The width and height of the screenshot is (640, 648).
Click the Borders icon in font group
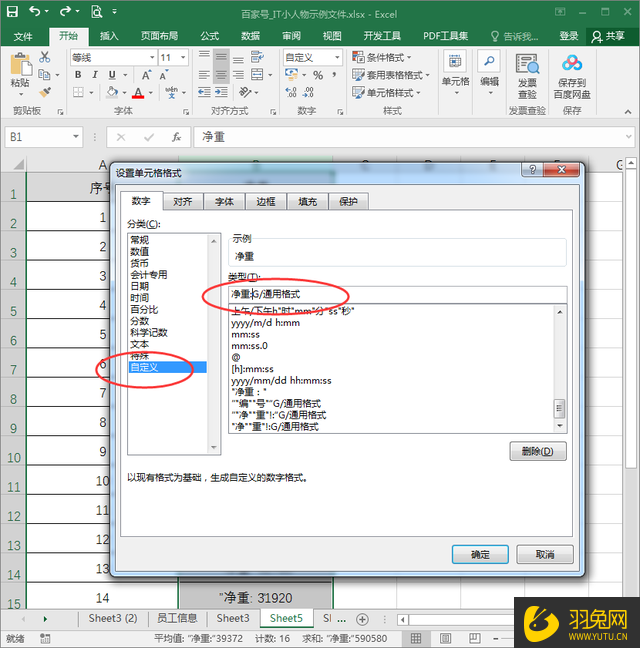[78, 92]
